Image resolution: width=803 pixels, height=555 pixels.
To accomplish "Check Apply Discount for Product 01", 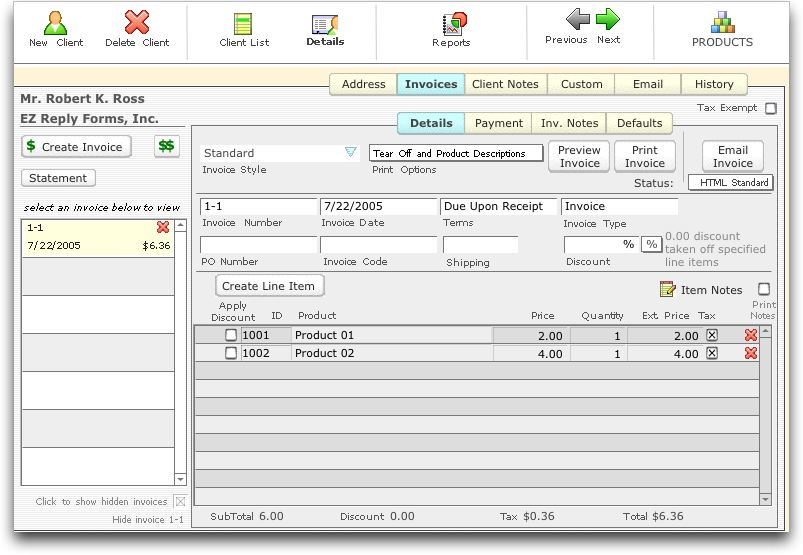I will click(x=231, y=336).
